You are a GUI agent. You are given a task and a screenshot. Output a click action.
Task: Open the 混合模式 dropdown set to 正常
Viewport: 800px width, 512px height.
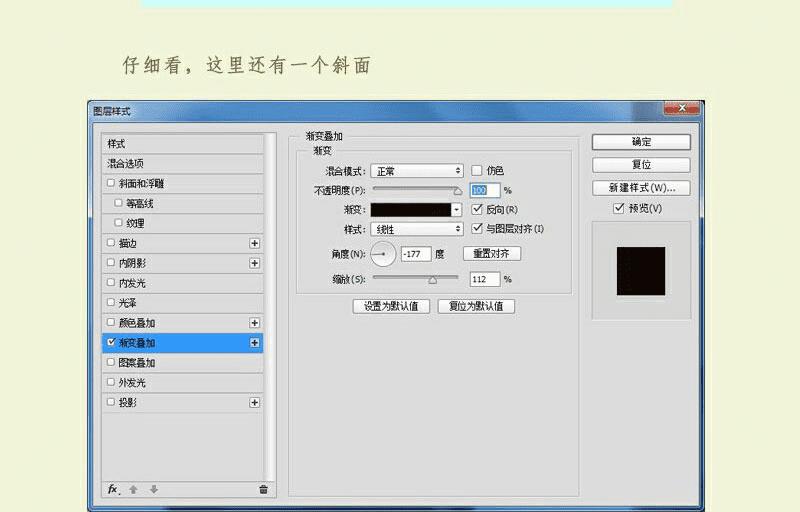click(417, 171)
